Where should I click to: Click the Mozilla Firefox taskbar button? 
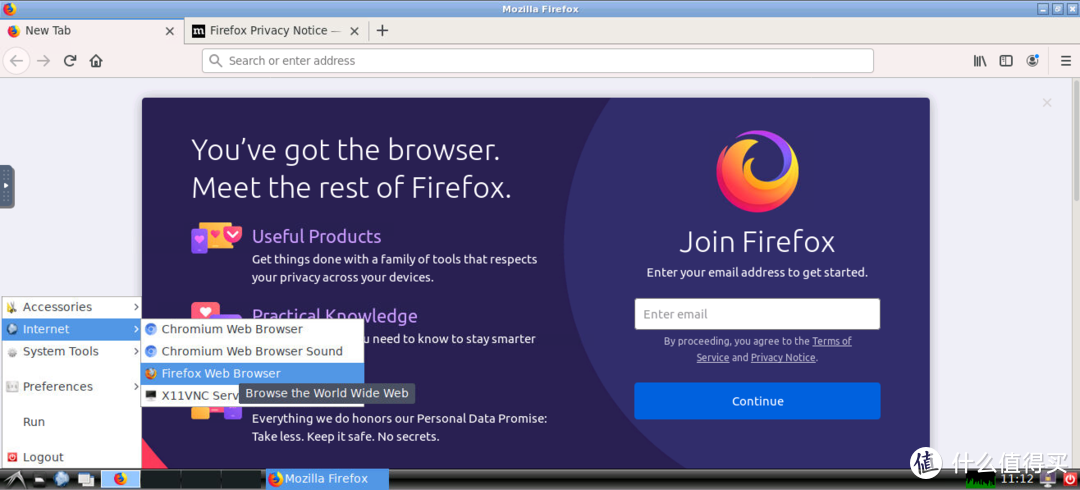click(327, 479)
